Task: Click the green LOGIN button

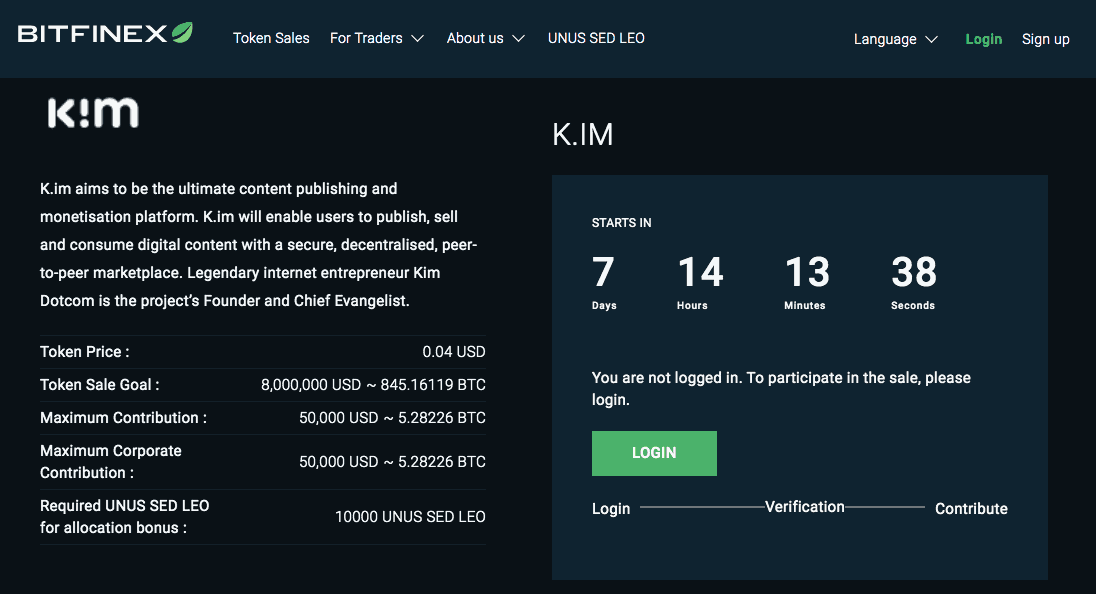Action: click(654, 454)
